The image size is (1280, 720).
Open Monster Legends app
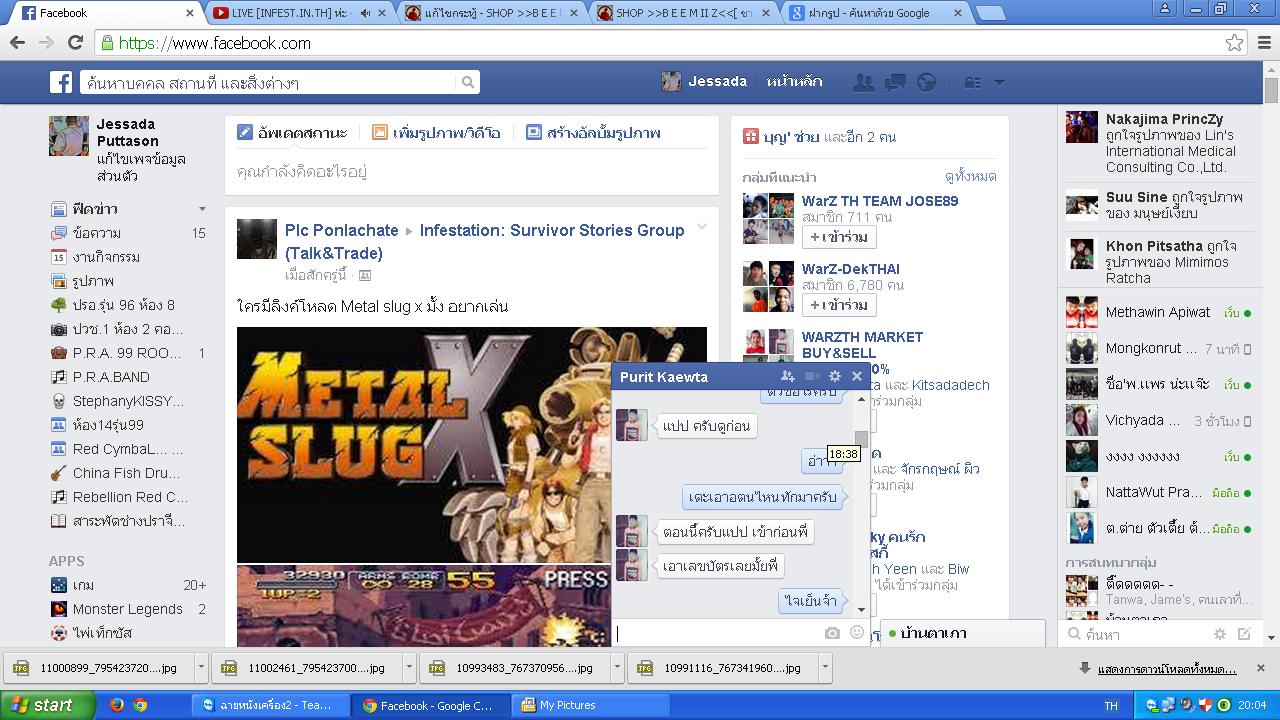(x=128, y=609)
